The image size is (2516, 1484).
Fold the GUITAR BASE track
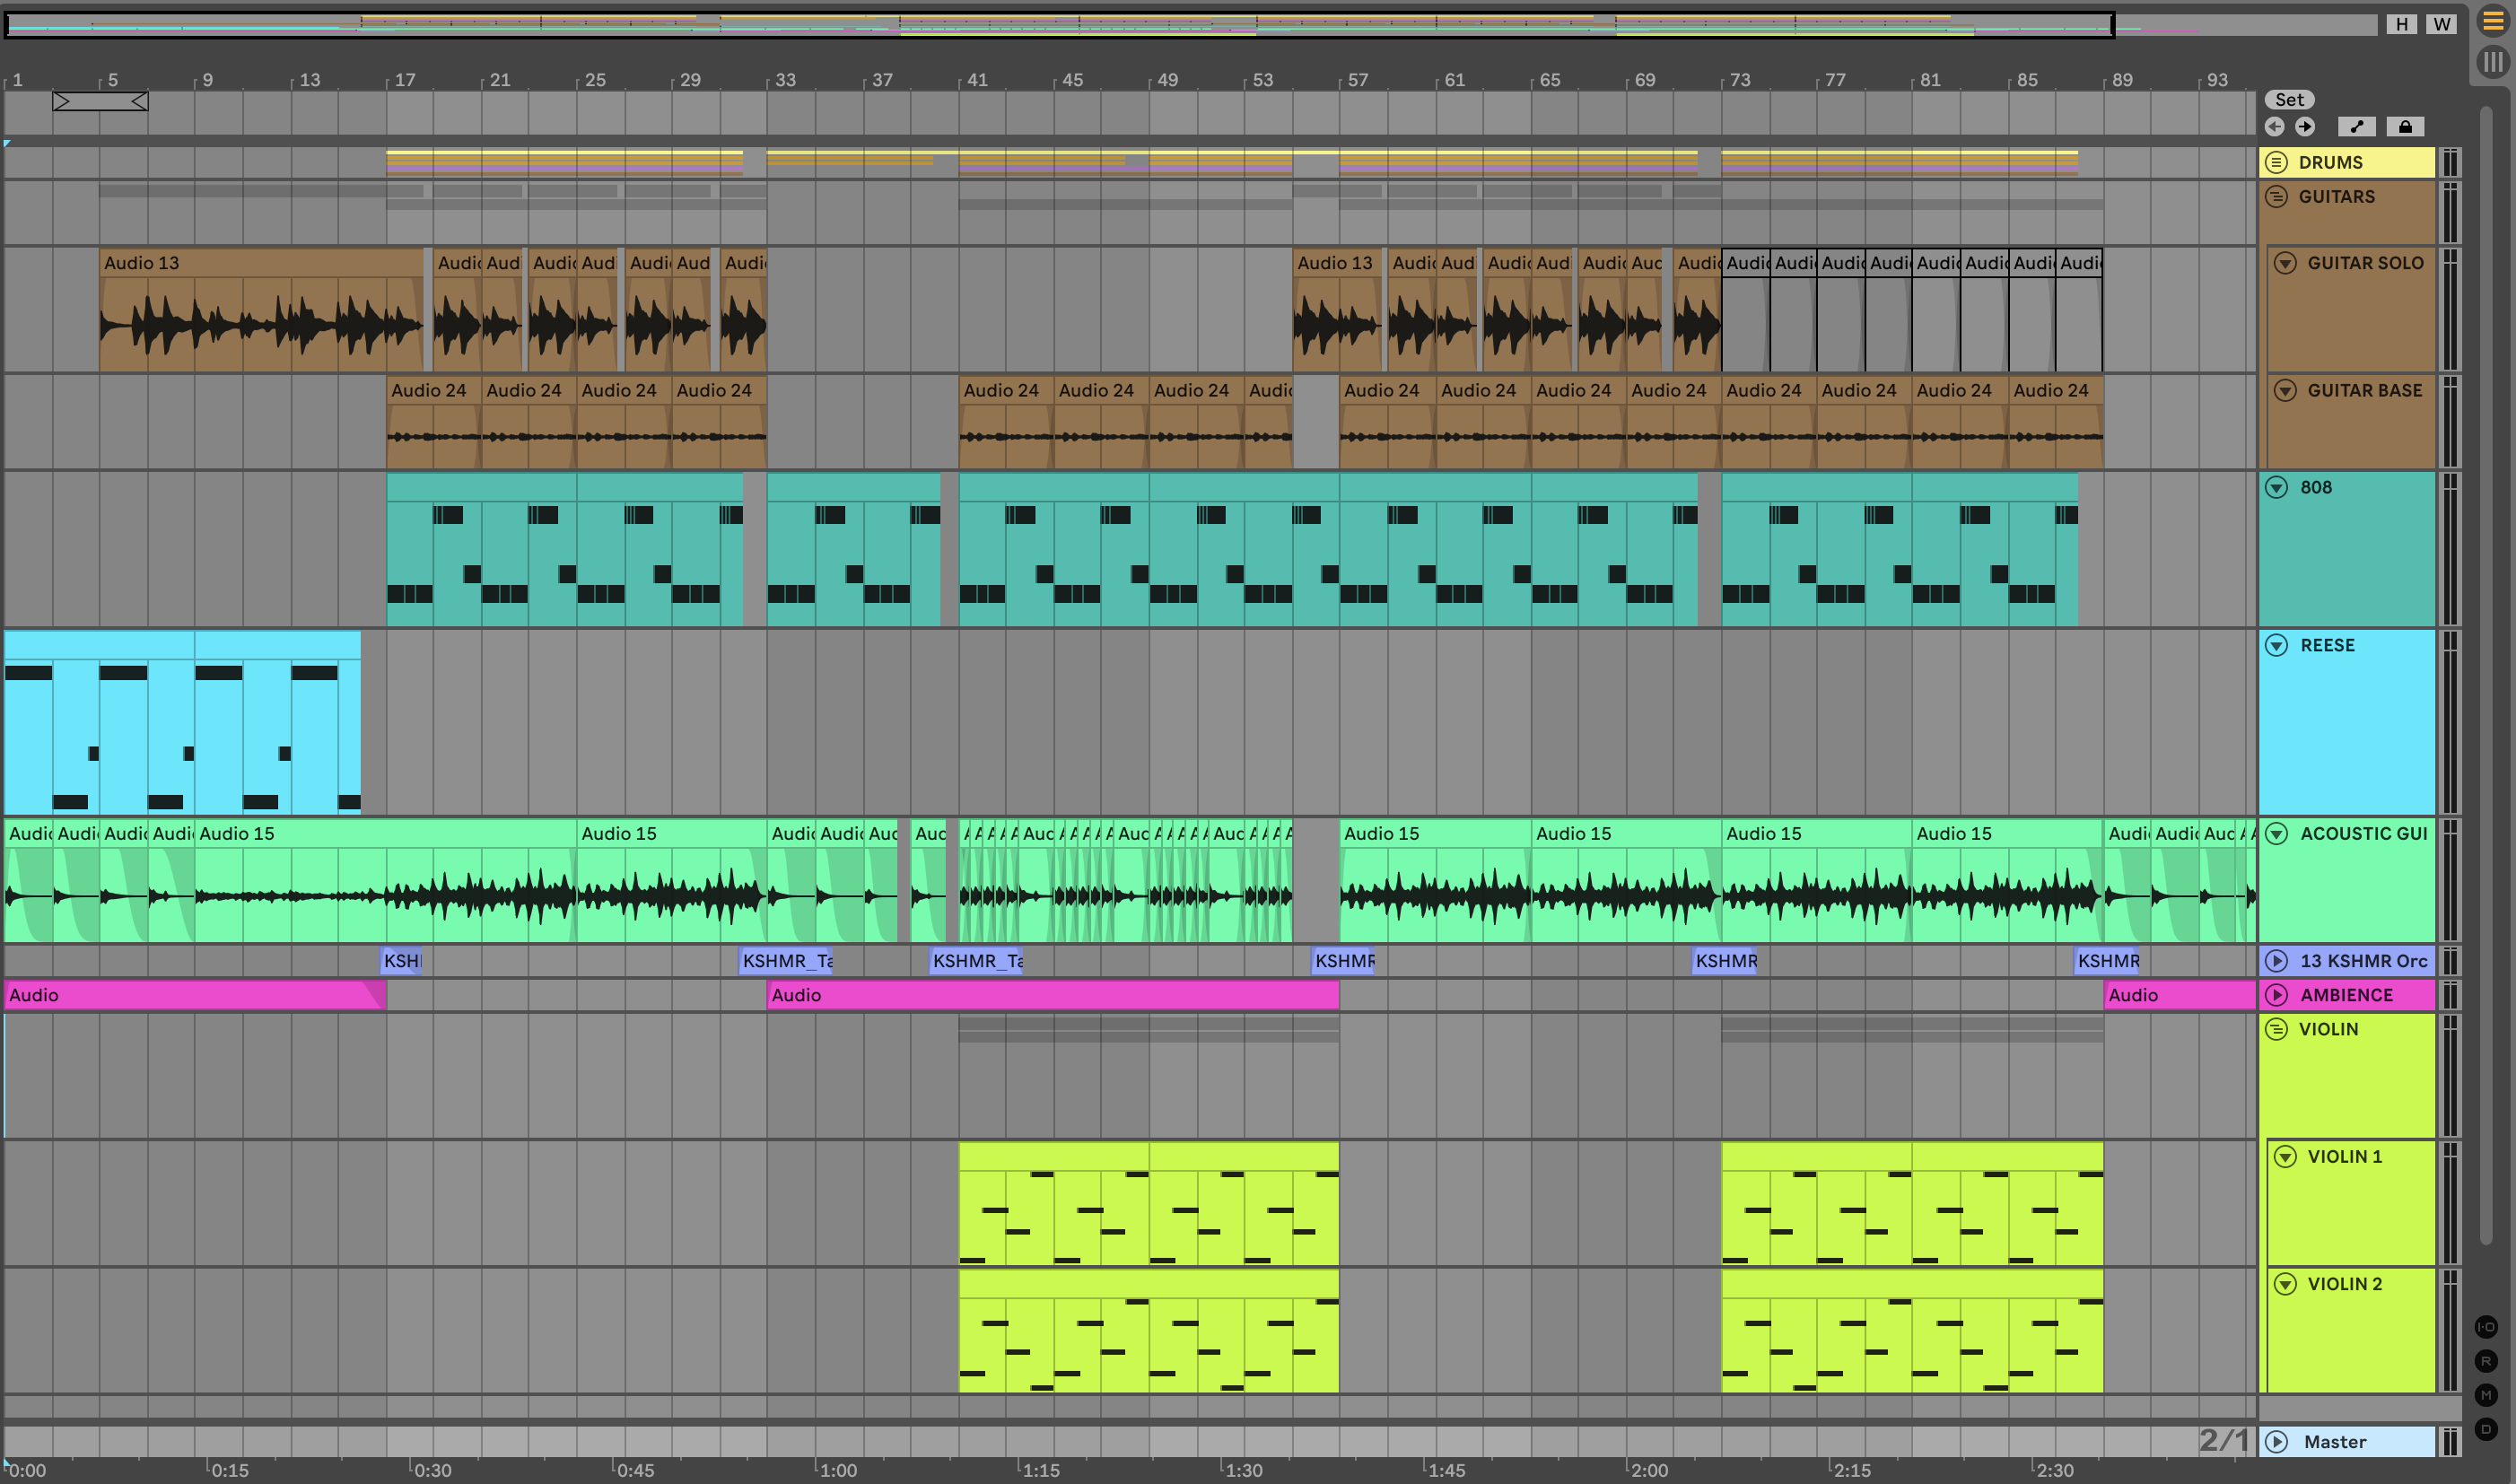click(2285, 390)
